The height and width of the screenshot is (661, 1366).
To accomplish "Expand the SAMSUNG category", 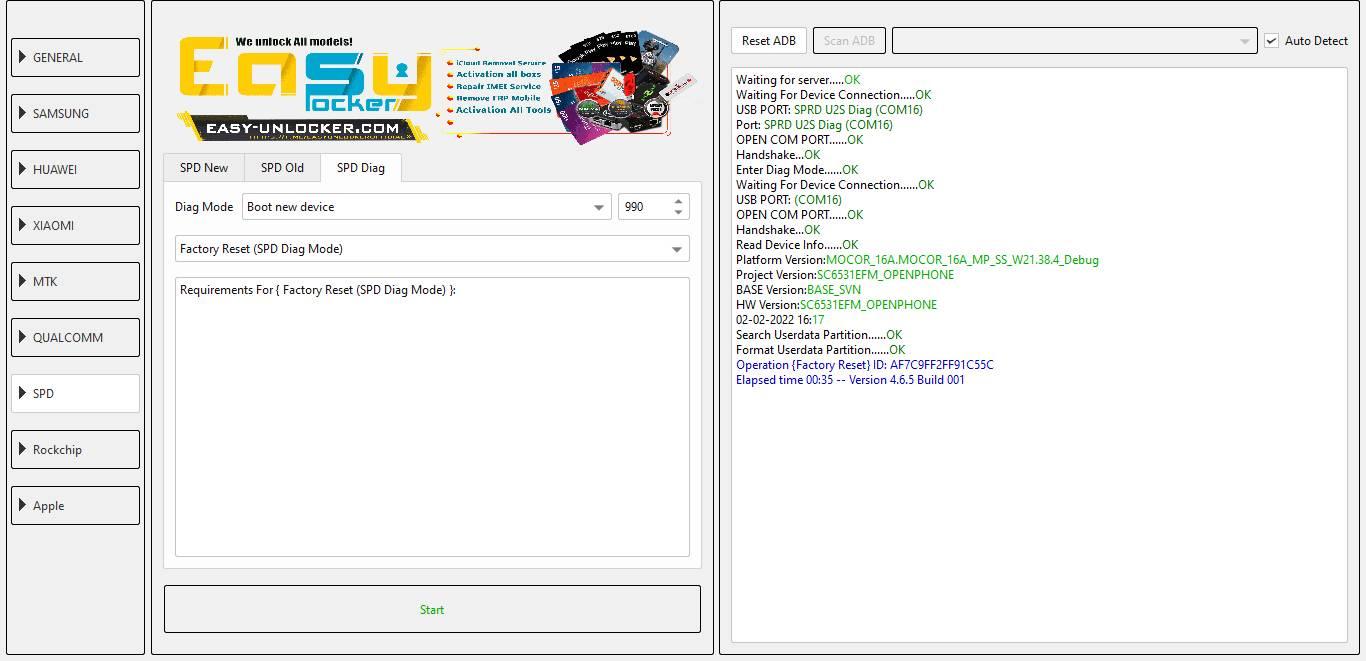I will (x=75, y=113).
